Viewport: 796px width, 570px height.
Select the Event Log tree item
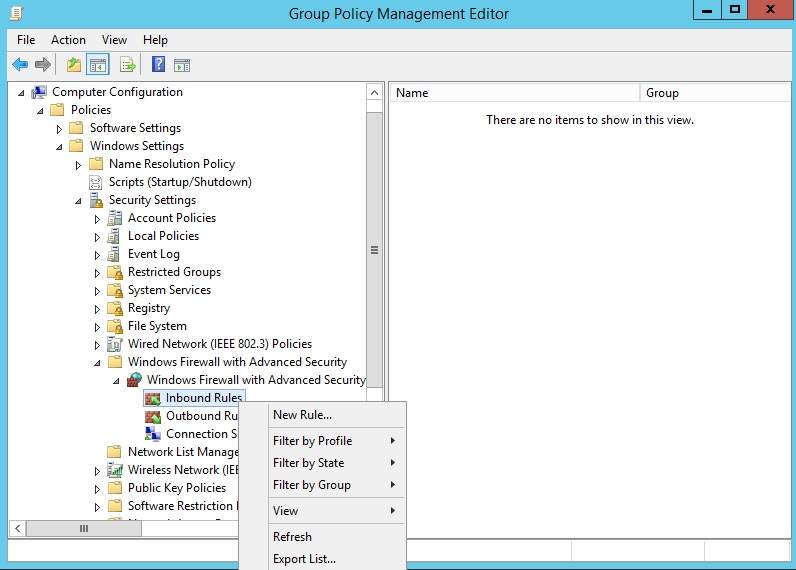(153, 254)
